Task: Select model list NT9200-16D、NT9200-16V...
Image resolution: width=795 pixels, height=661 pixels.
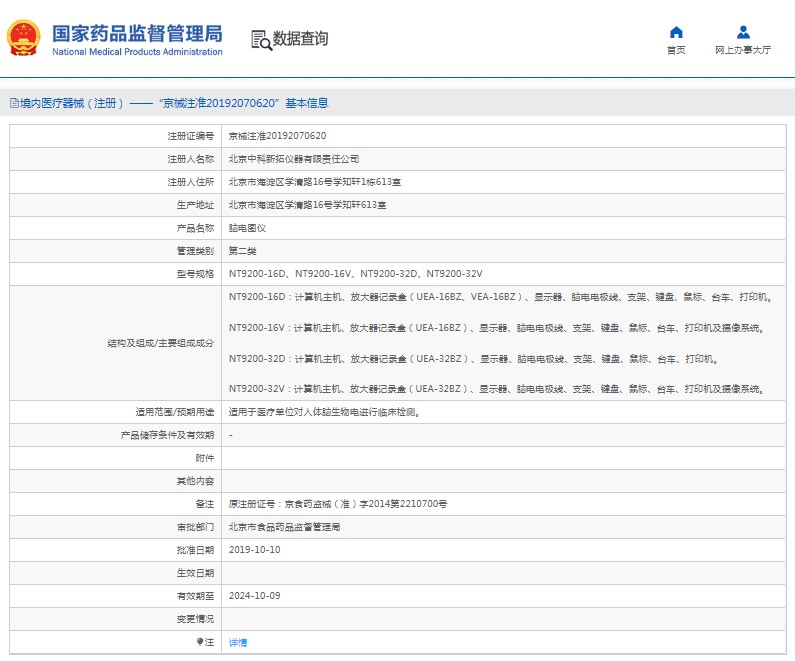Action: point(355,274)
